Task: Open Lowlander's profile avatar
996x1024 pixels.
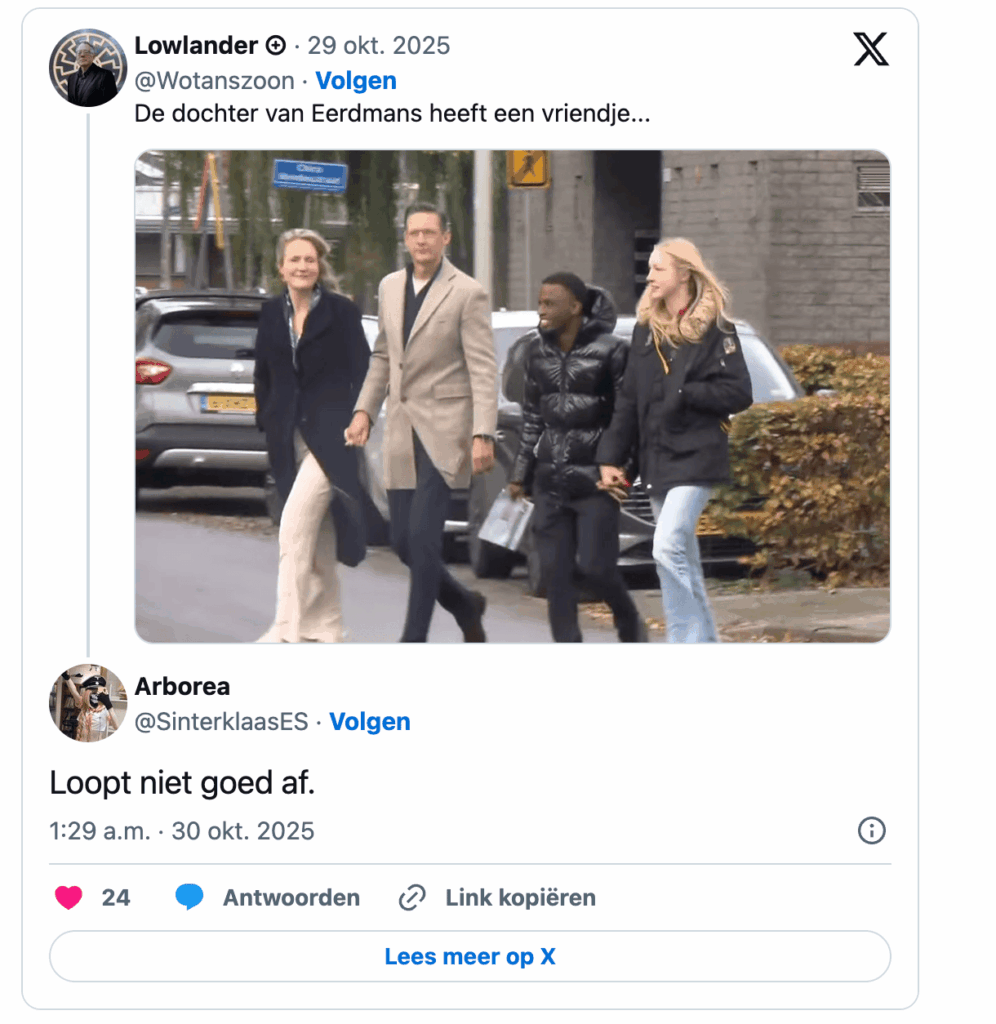Action: [88, 68]
